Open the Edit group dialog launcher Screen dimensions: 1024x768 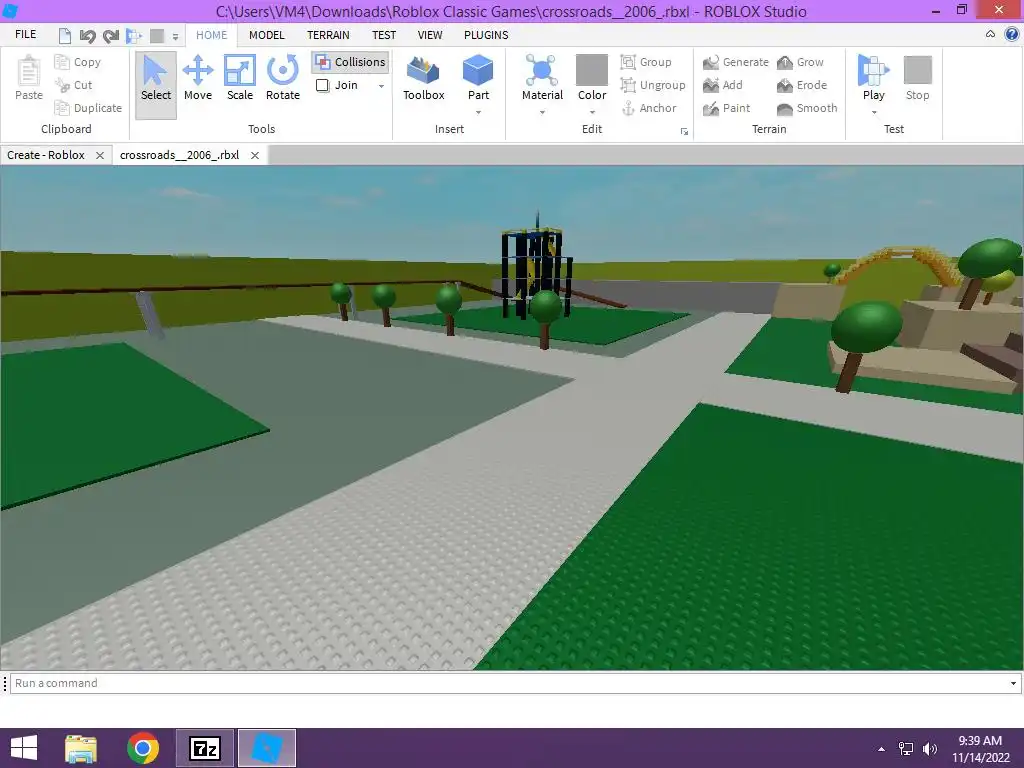click(x=684, y=131)
